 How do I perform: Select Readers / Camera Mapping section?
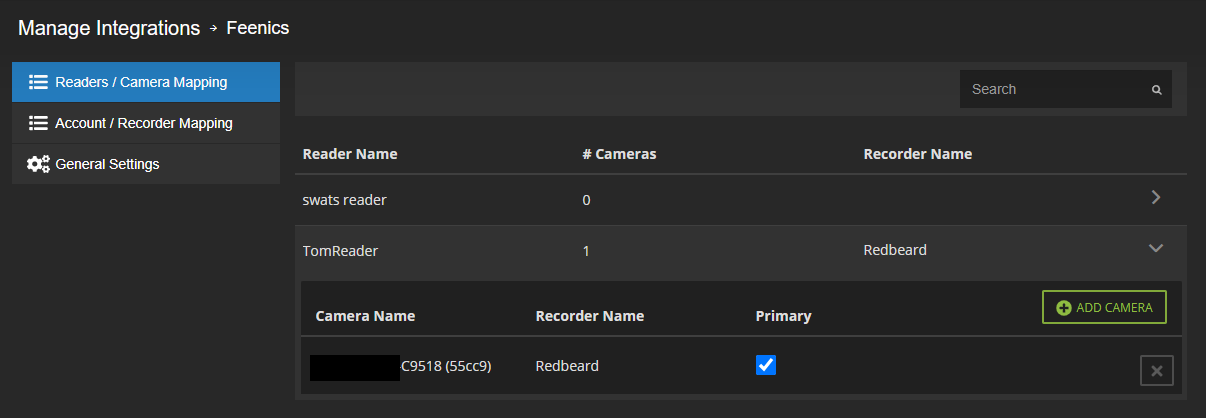pyautogui.click(x=146, y=82)
